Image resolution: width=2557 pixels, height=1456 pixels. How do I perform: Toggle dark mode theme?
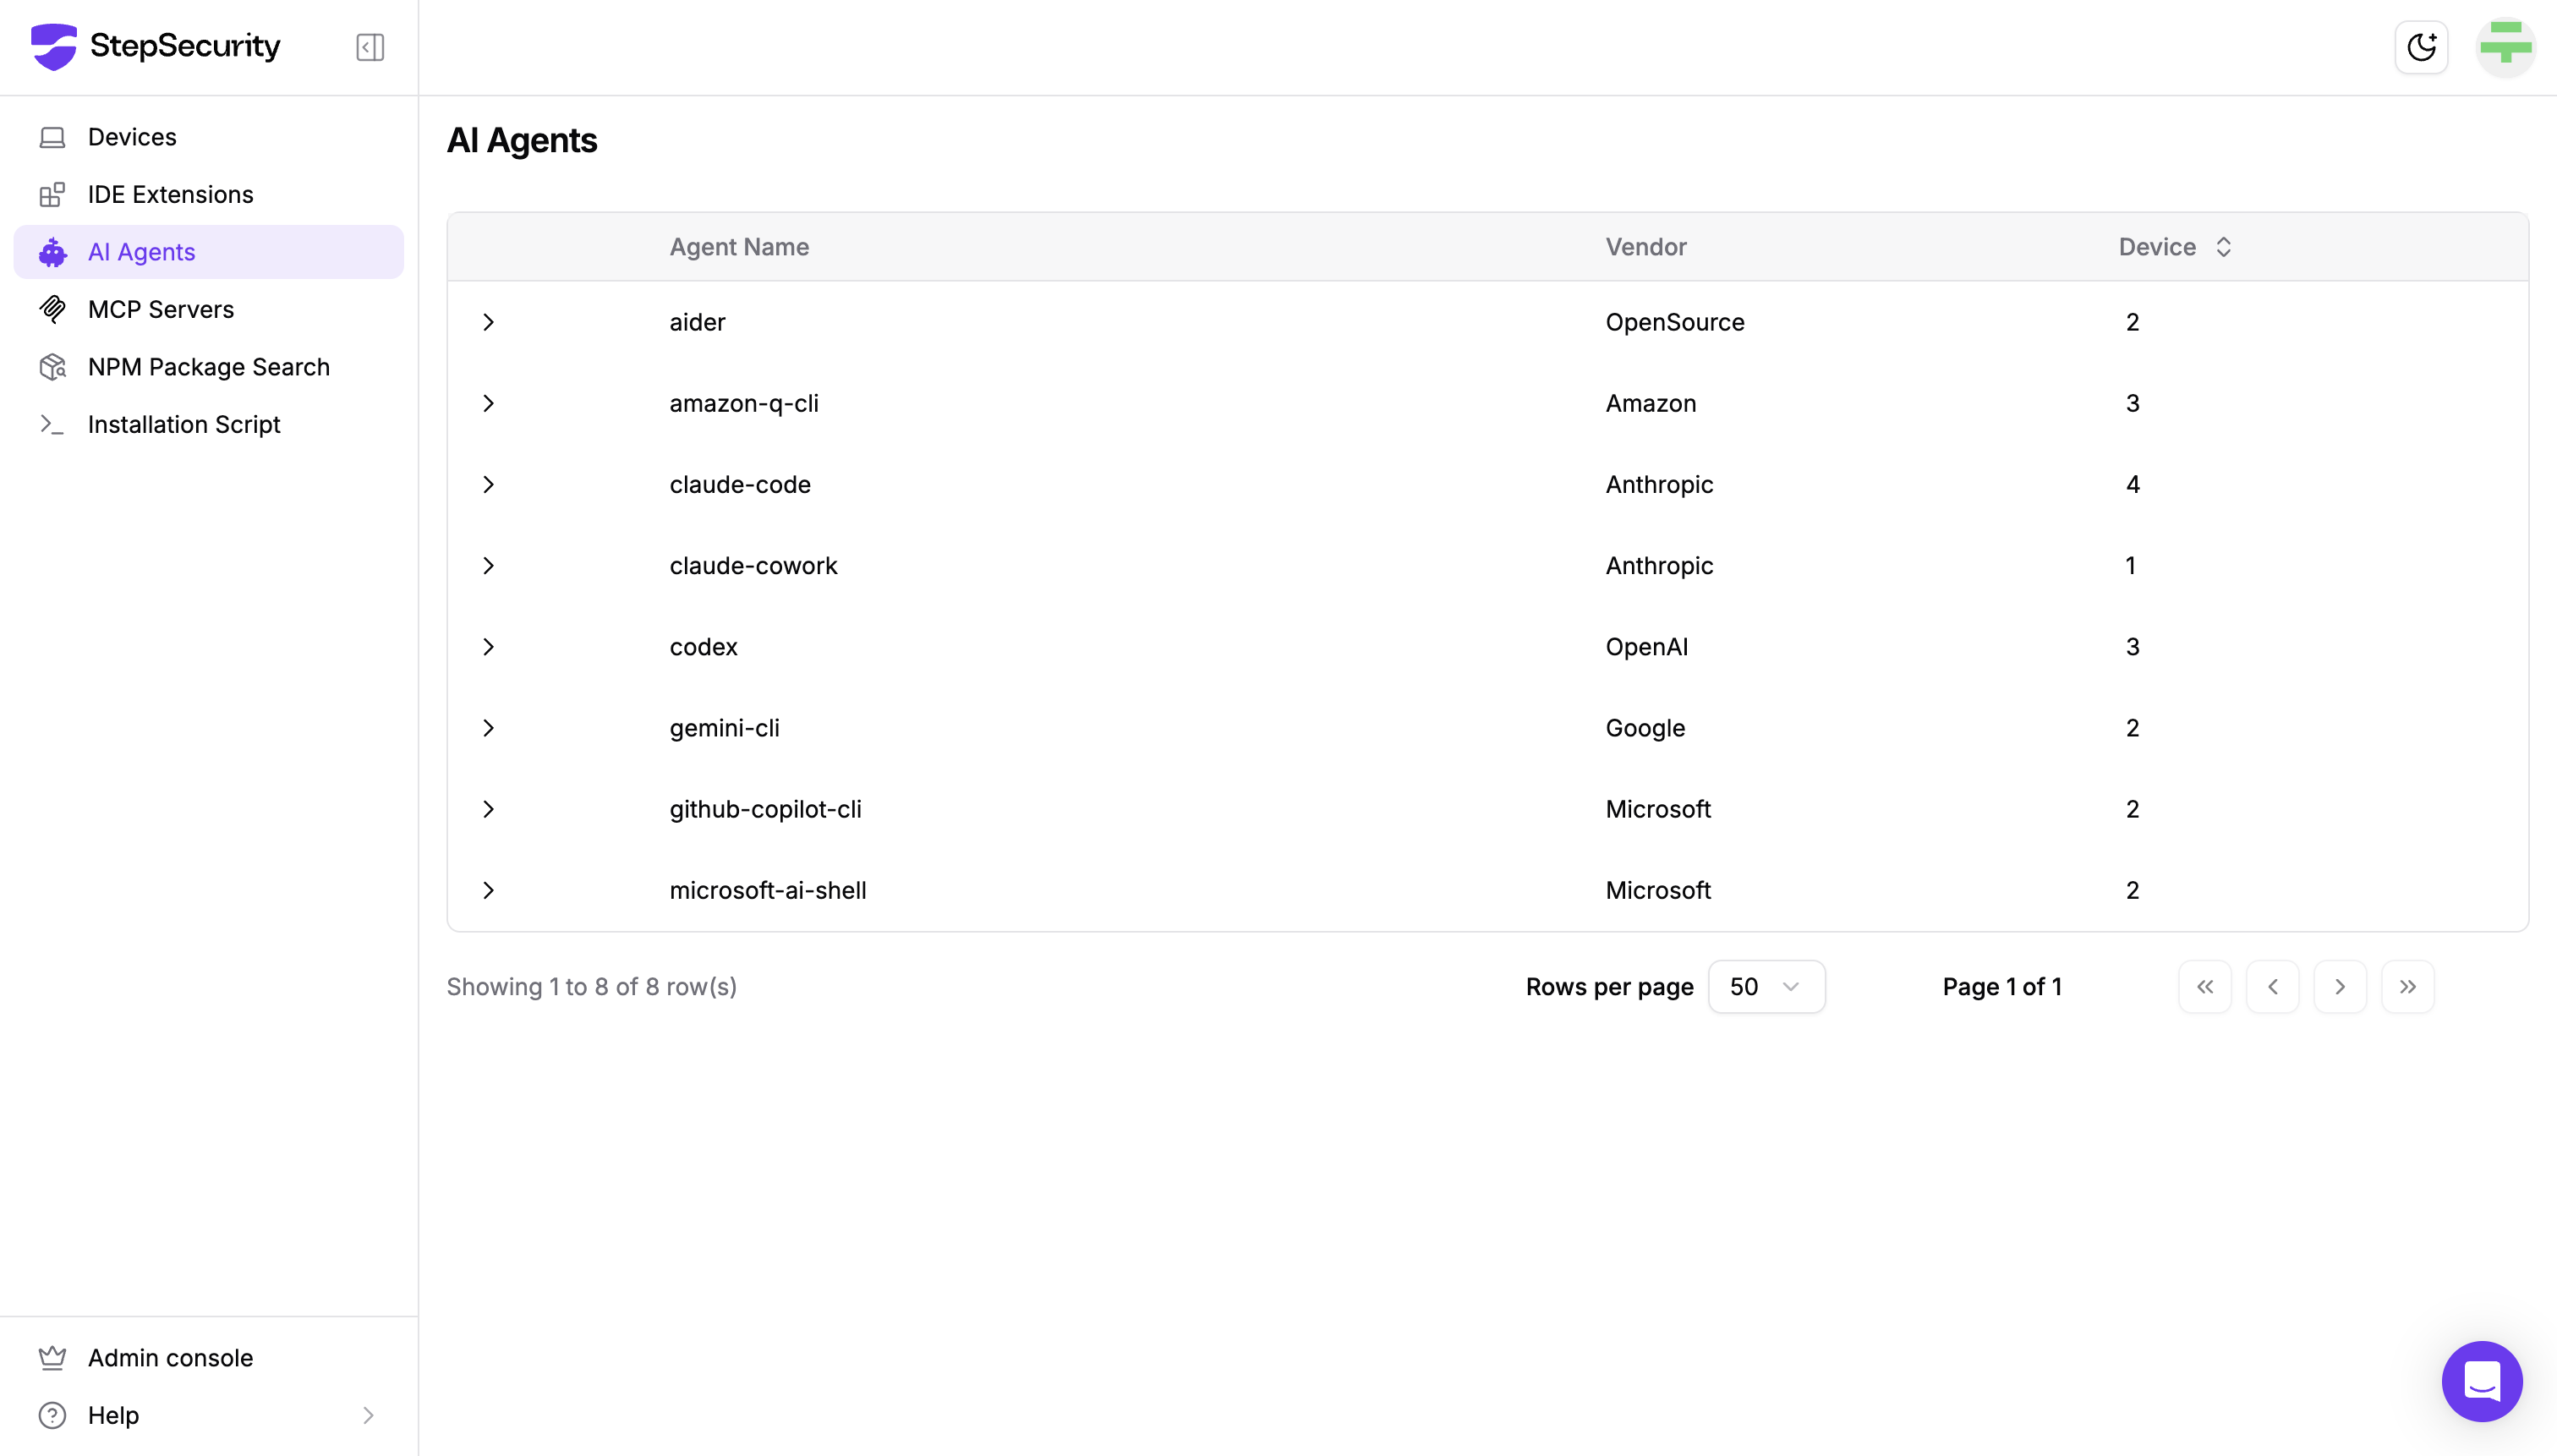2421,47
